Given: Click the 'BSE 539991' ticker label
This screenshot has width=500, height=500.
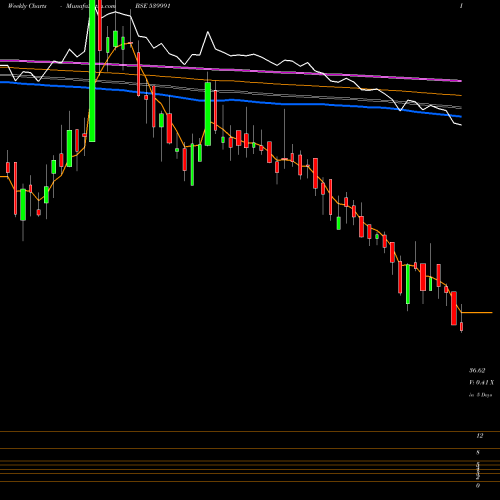Looking at the screenshot, I should pos(153,6).
